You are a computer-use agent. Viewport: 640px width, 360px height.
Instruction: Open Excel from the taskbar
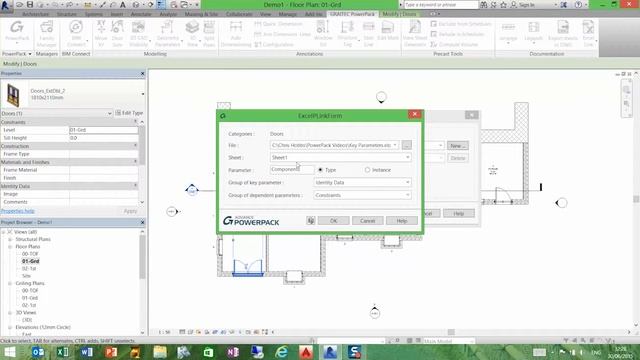coord(62,352)
